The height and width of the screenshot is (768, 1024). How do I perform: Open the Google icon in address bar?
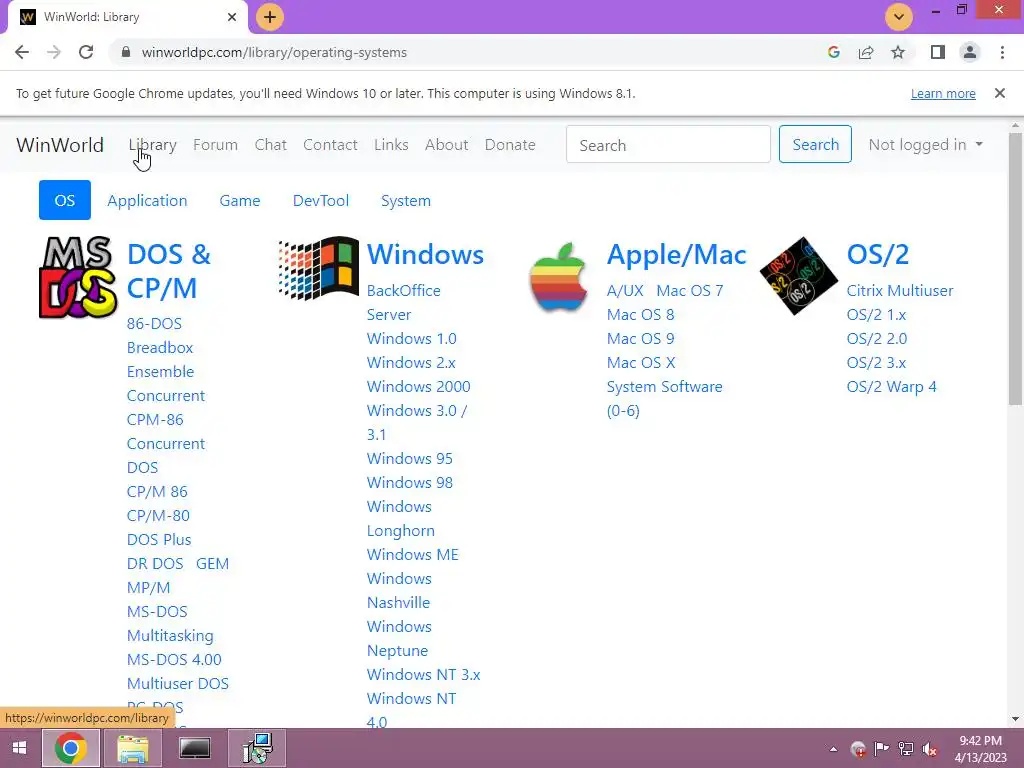(x=833, y=52)
